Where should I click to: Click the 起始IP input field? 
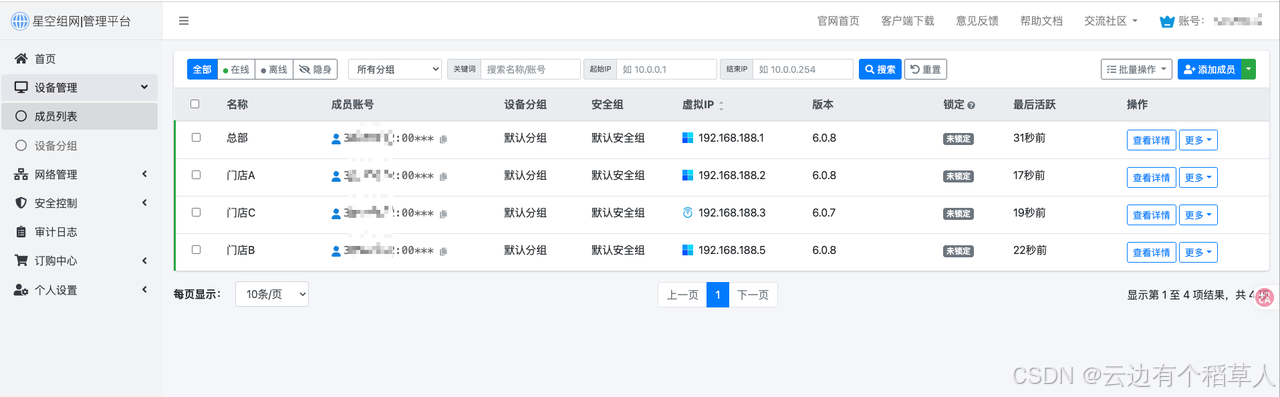[x=667, y=69]
